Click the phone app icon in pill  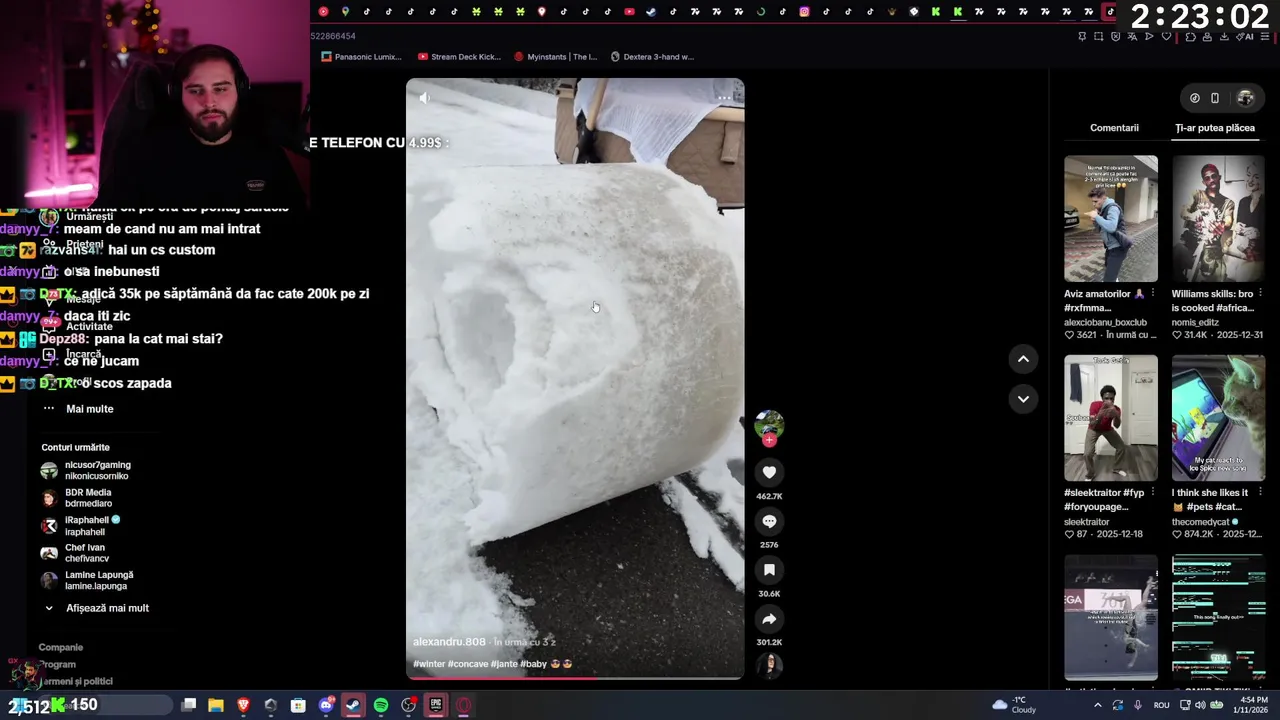click(1215, 98)
